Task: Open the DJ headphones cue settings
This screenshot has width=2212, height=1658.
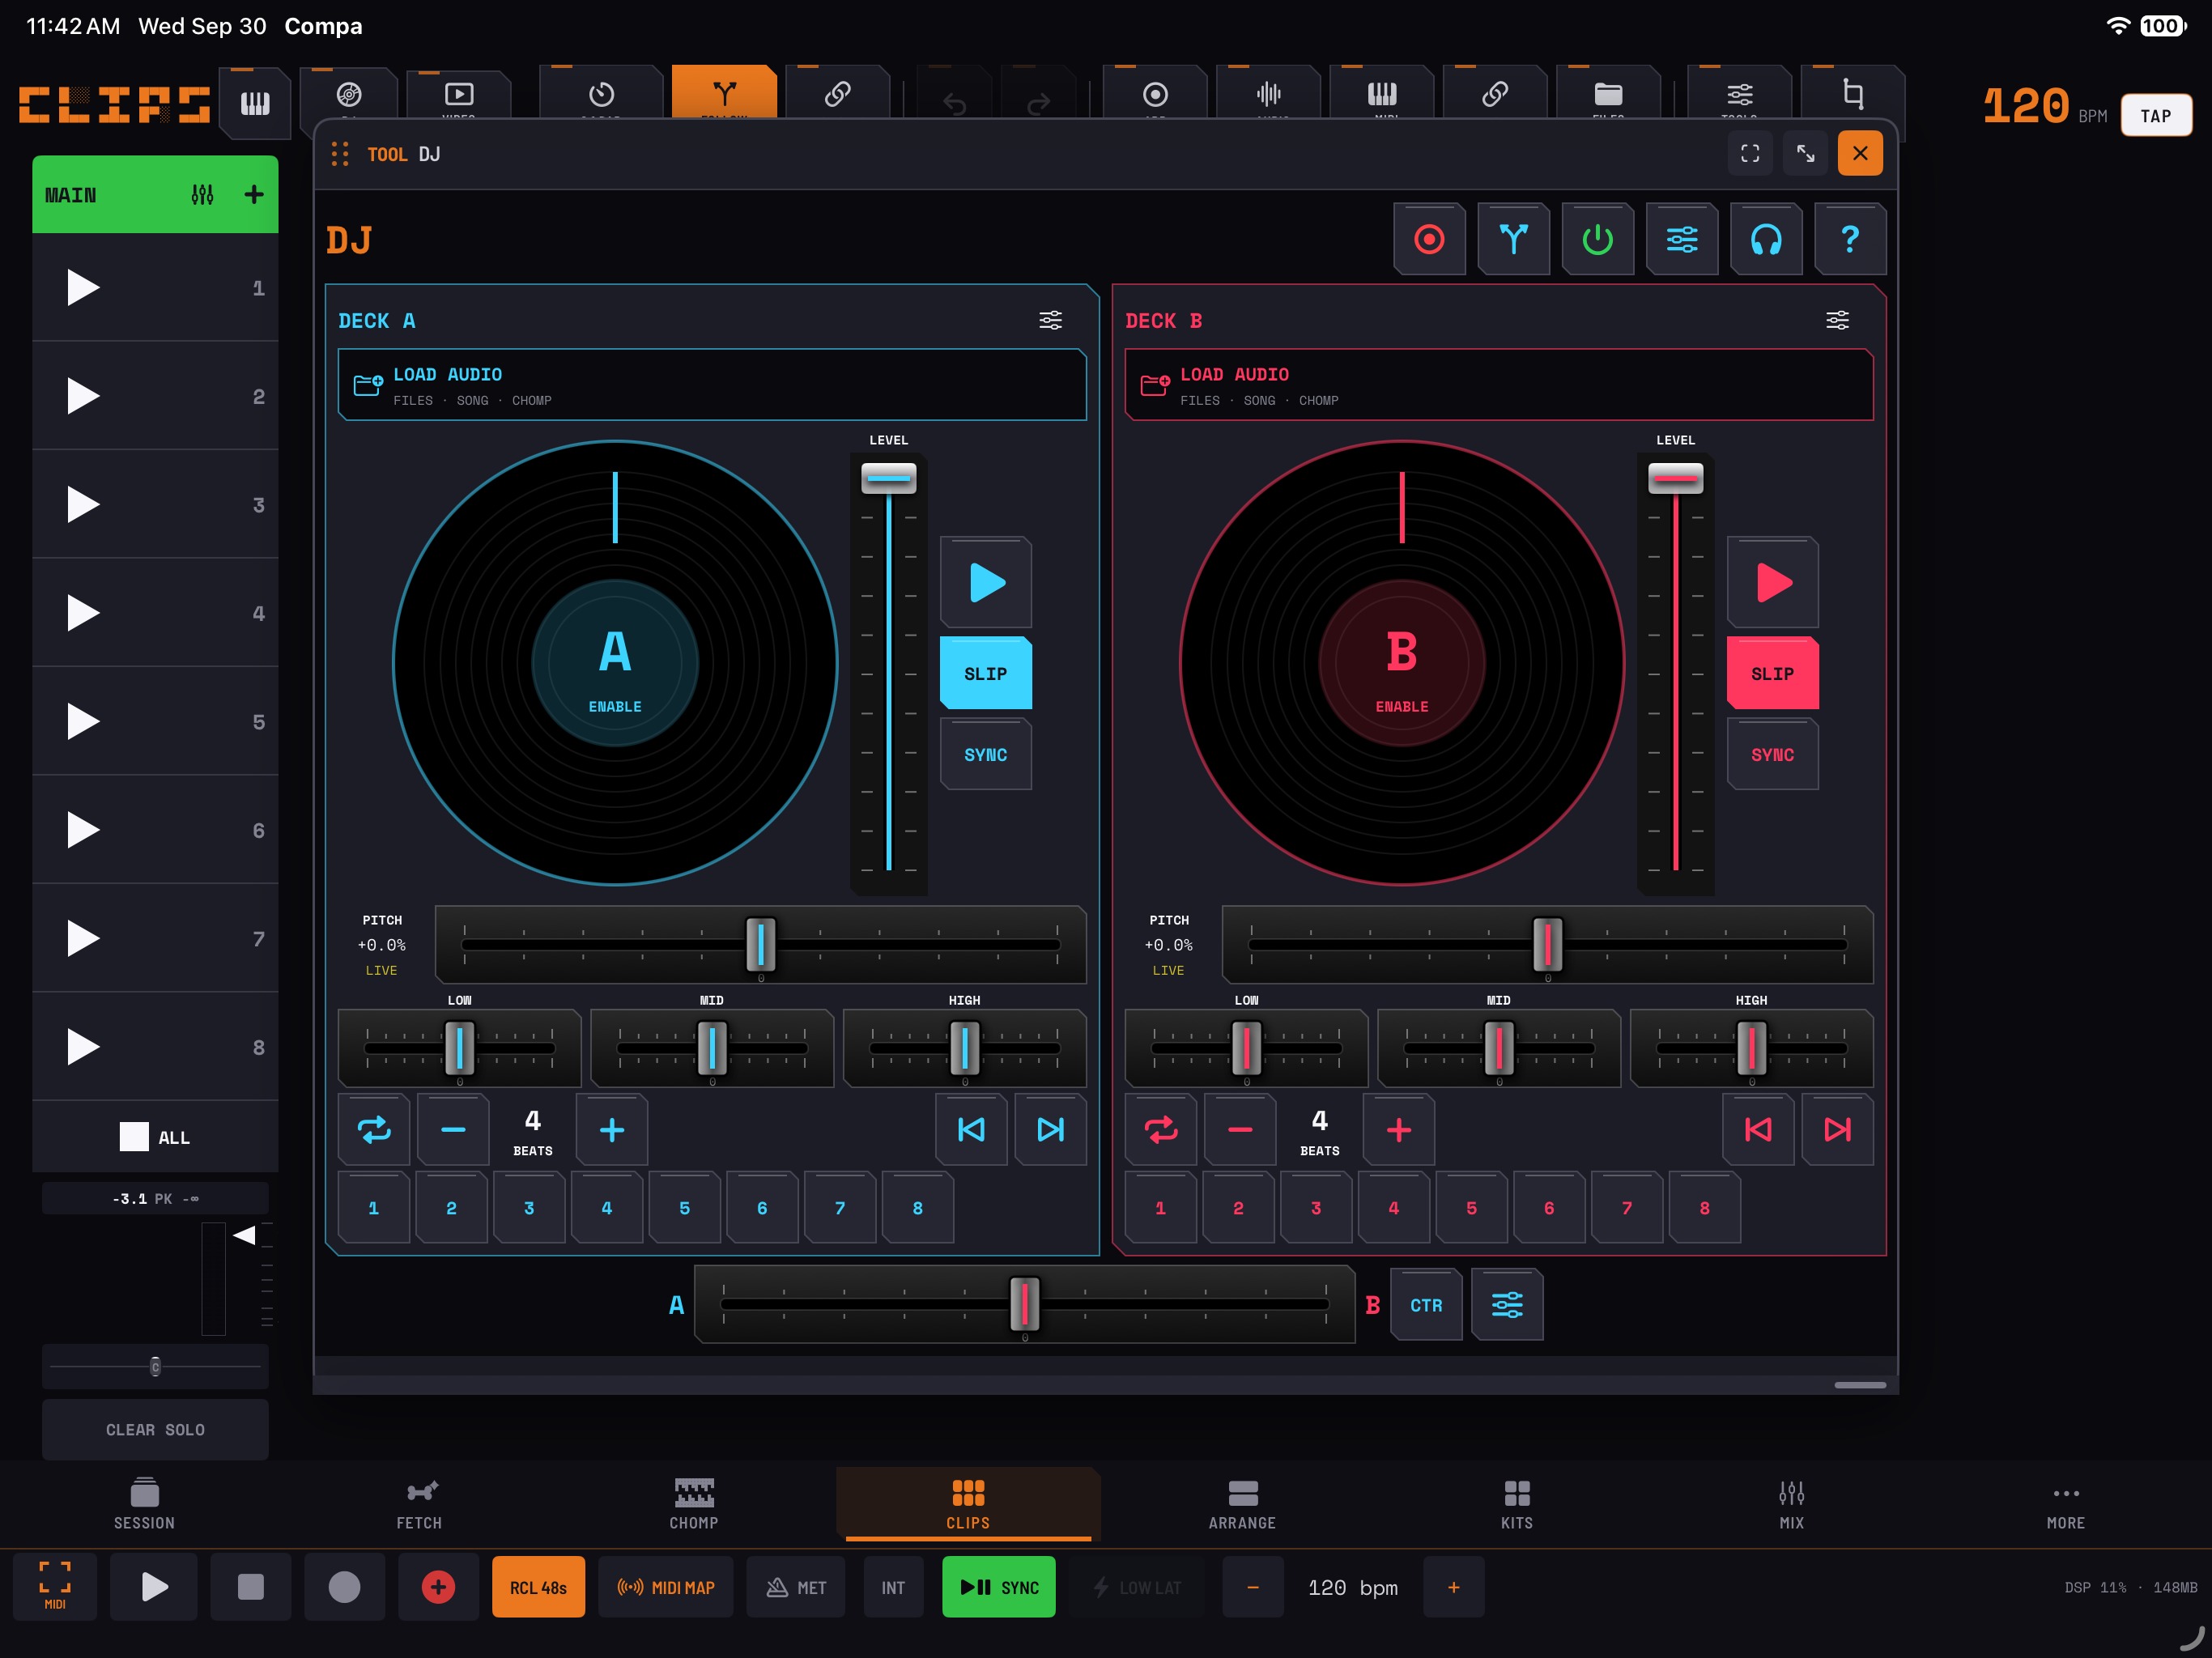Action: pos(1766,239)
